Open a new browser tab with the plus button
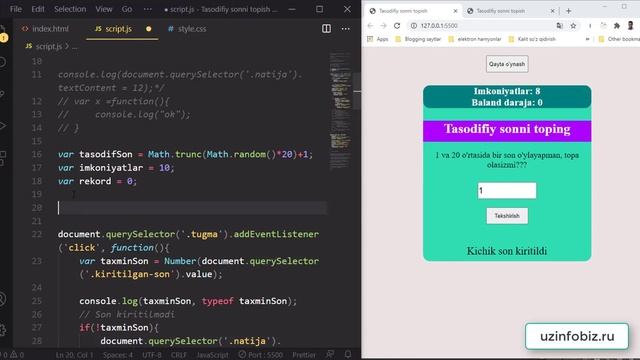This screenshot has width=640, height=360. click(569, 11)
